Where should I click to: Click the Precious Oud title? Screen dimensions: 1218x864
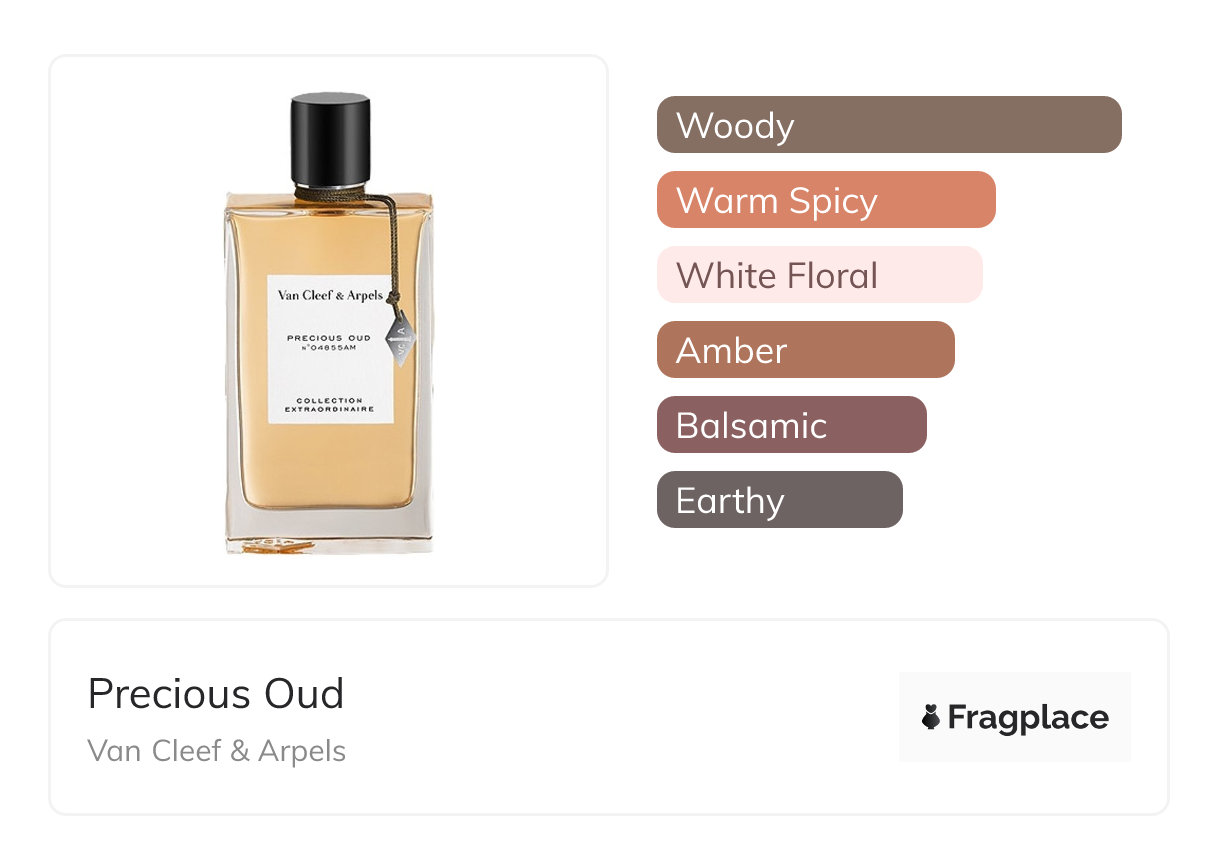pyautogui.click(x=216, y=694)
